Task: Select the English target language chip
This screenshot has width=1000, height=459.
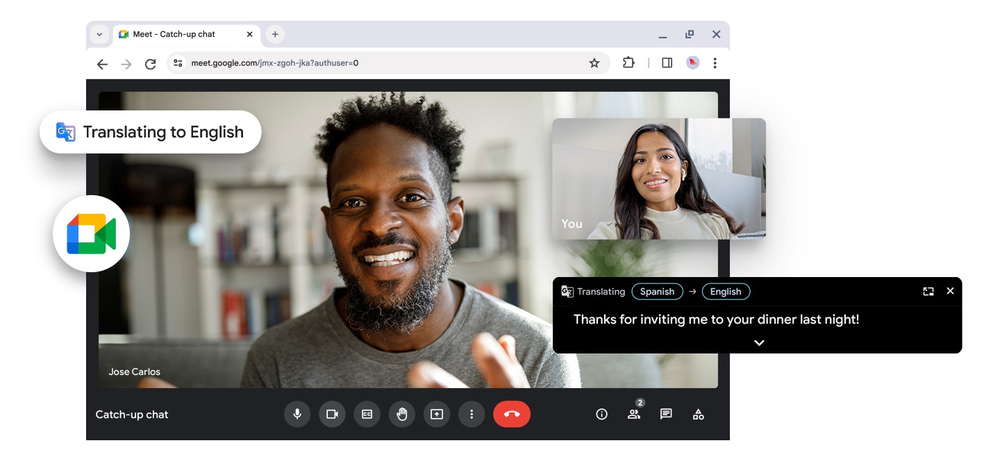Action: [726, 292]
